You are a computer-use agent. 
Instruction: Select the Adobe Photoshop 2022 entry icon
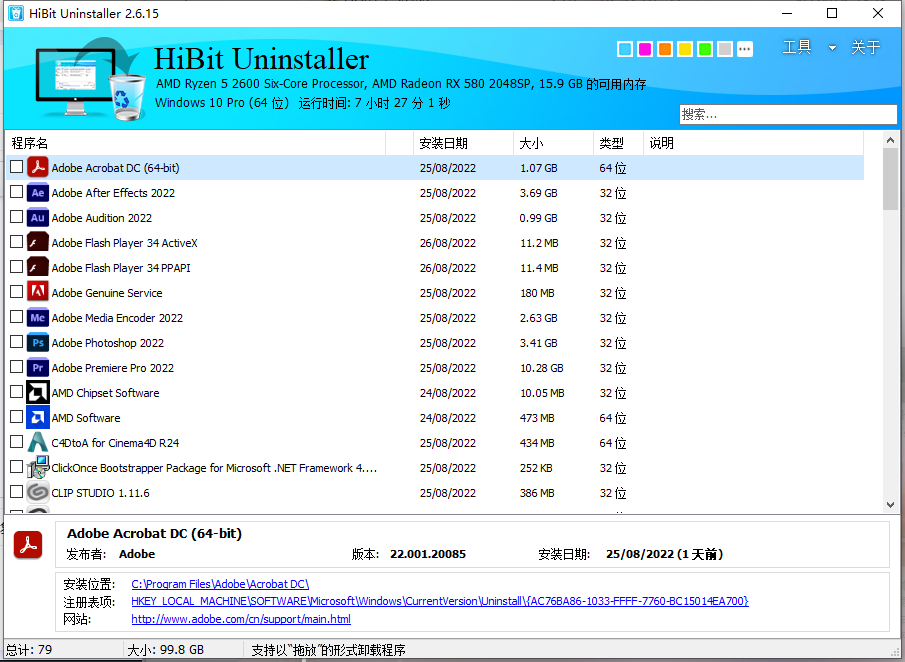tap(38, 342)
